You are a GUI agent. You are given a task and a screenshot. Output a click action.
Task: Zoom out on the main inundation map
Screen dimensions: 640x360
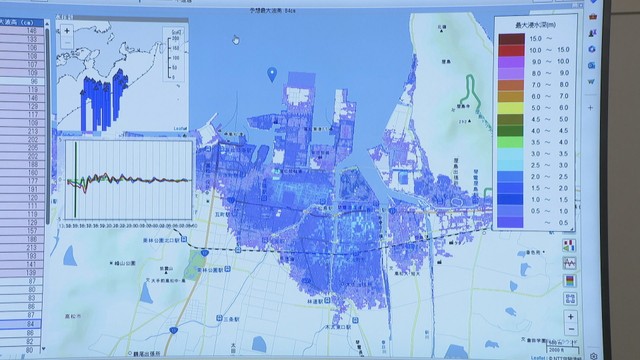571,329
